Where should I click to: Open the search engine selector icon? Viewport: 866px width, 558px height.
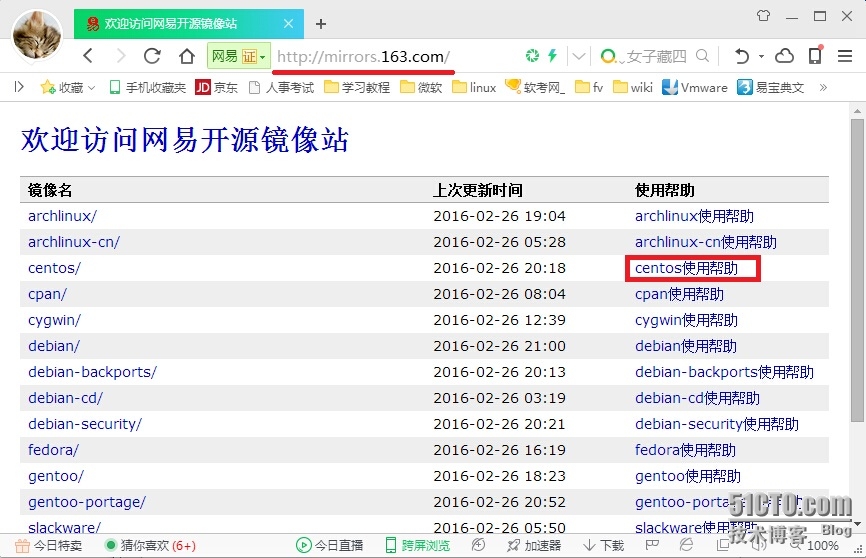coord(609,56)
